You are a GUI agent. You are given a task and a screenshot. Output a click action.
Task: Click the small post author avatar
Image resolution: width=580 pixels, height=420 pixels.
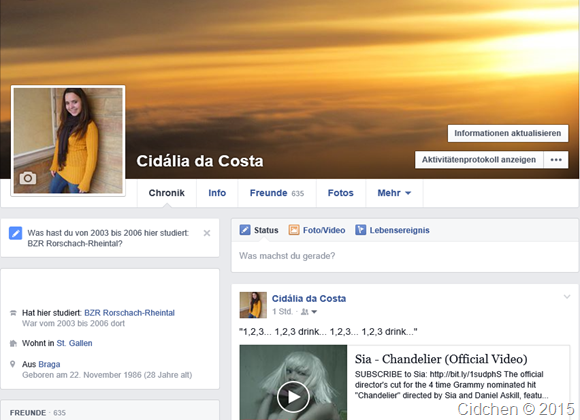tap(253, 305)
